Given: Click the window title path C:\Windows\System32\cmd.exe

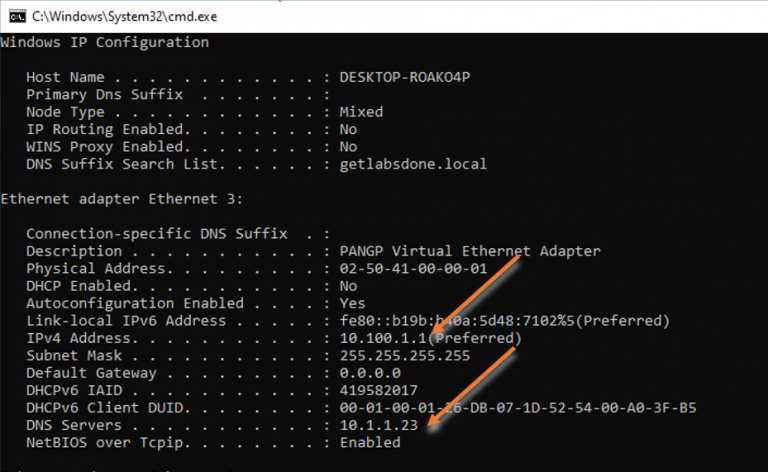Looking at the screenshot, I should tap(125, 17).
